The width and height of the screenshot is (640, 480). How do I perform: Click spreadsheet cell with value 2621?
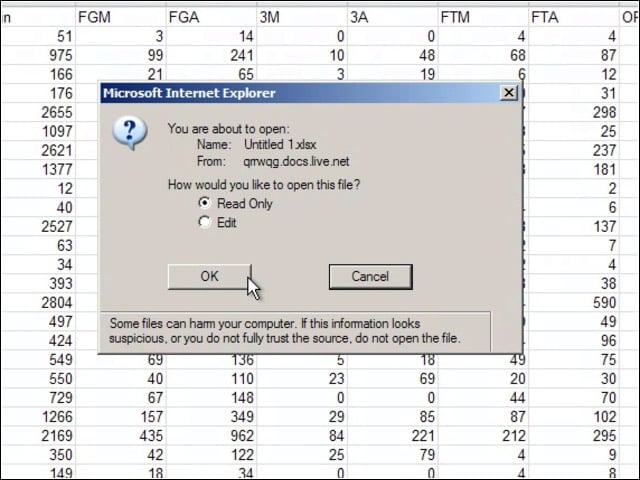(x=38, y=150)
